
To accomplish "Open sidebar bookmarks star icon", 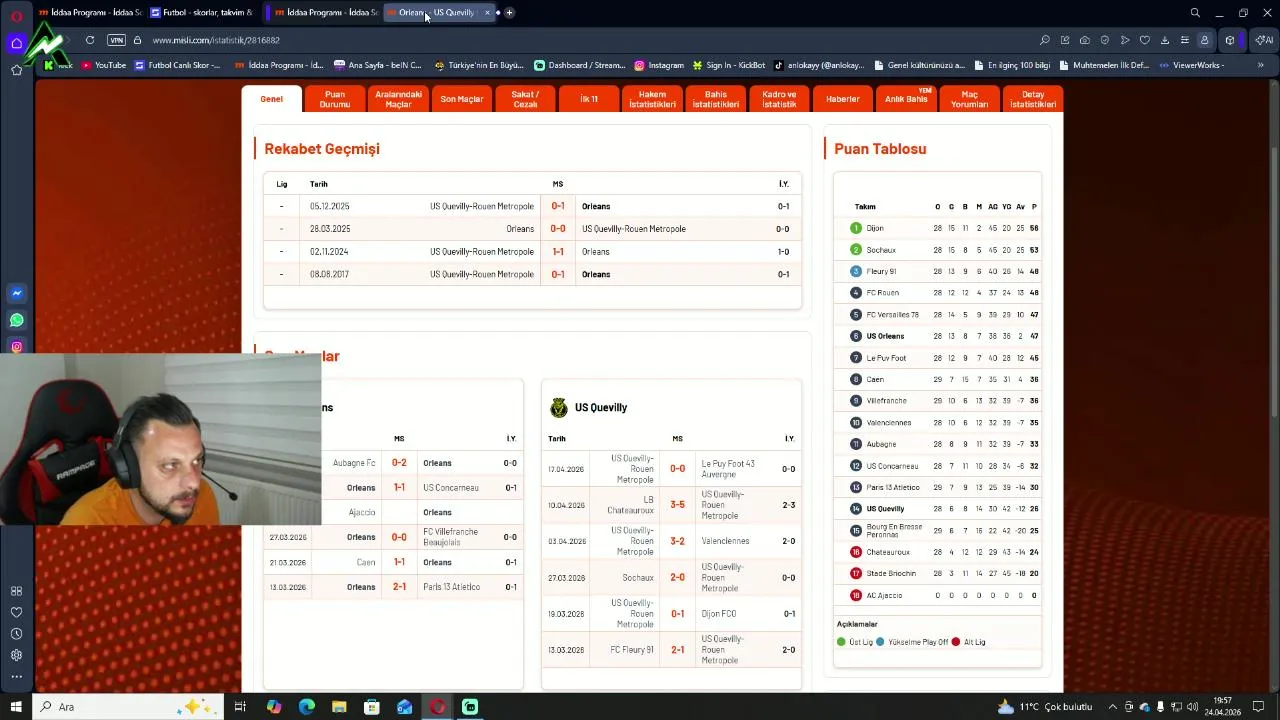I will click(16, 70).
